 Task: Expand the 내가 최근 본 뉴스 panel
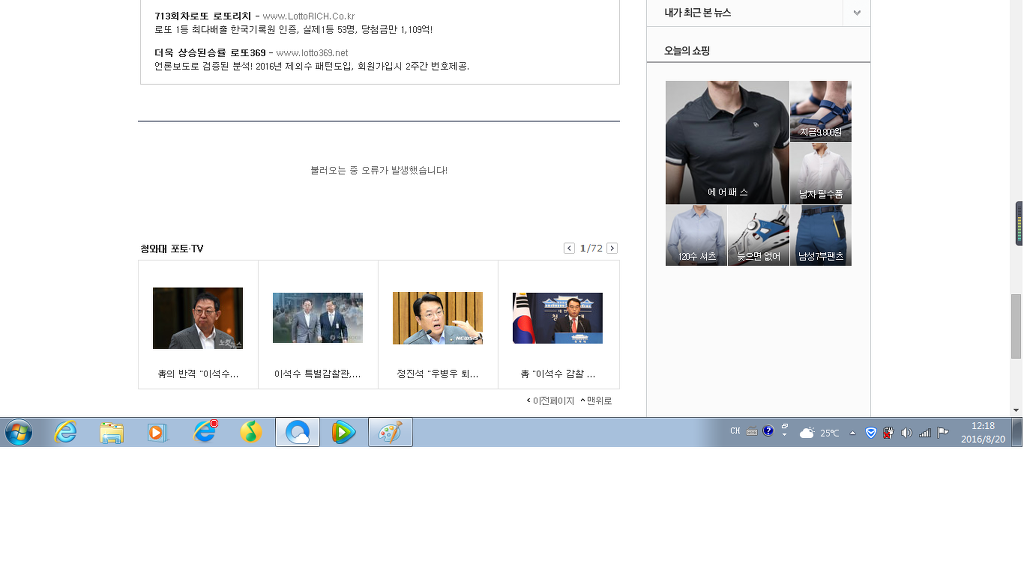pos(856,13)
